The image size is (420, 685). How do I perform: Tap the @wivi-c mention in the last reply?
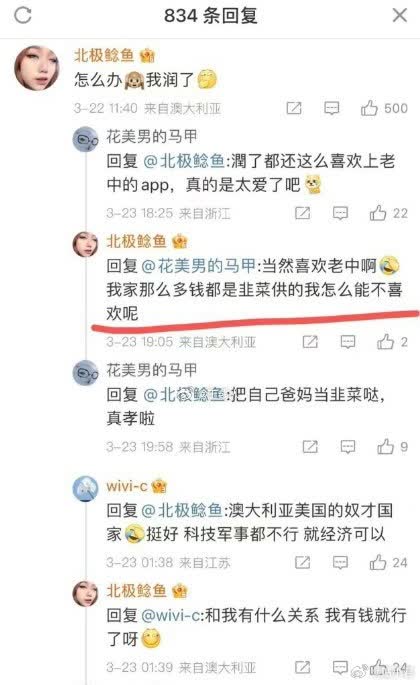click(x=171, y=616)
